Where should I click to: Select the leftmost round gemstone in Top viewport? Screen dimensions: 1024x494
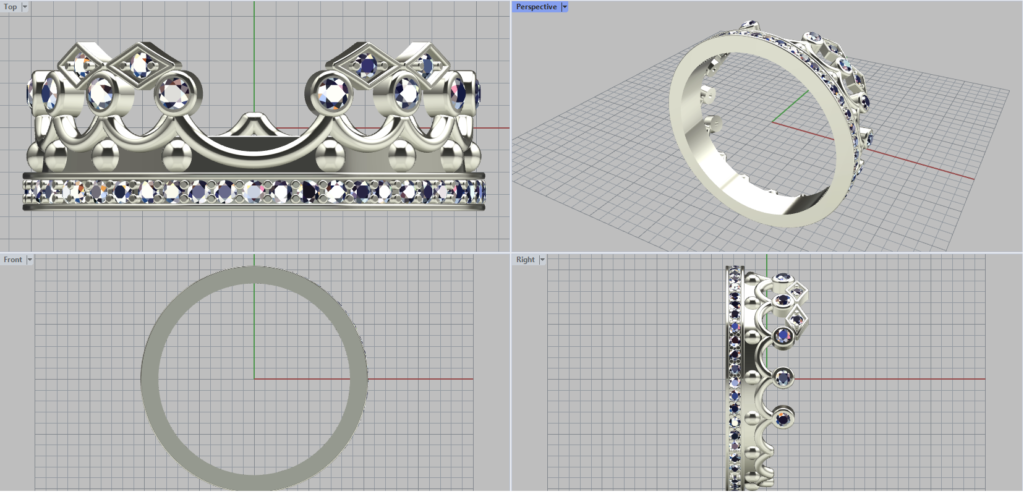point(38,95)
